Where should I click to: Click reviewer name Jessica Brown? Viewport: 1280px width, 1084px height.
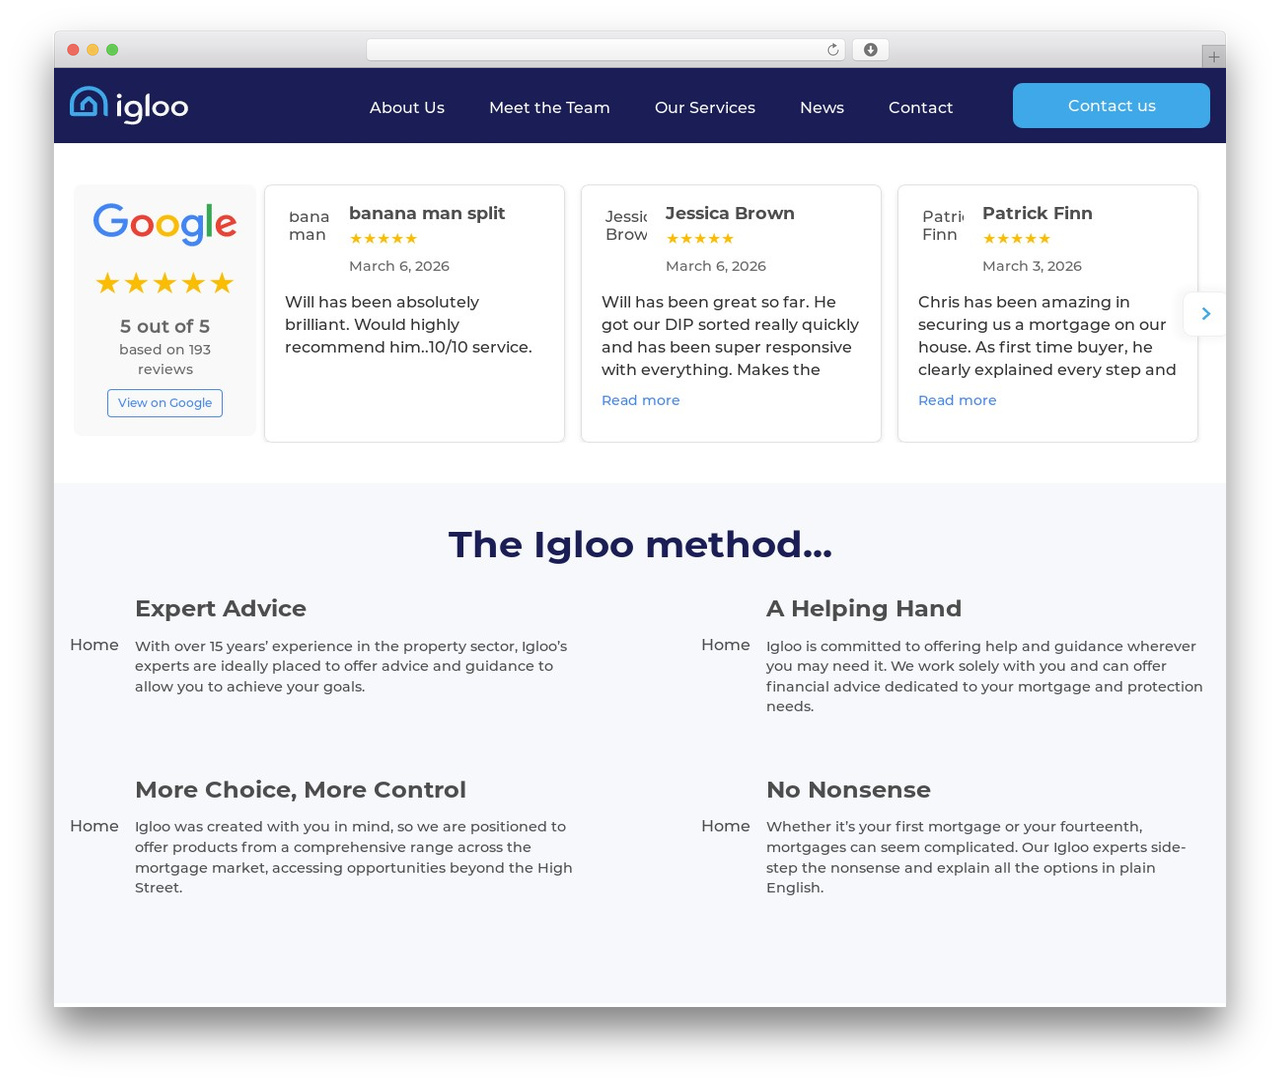point(730,213)
